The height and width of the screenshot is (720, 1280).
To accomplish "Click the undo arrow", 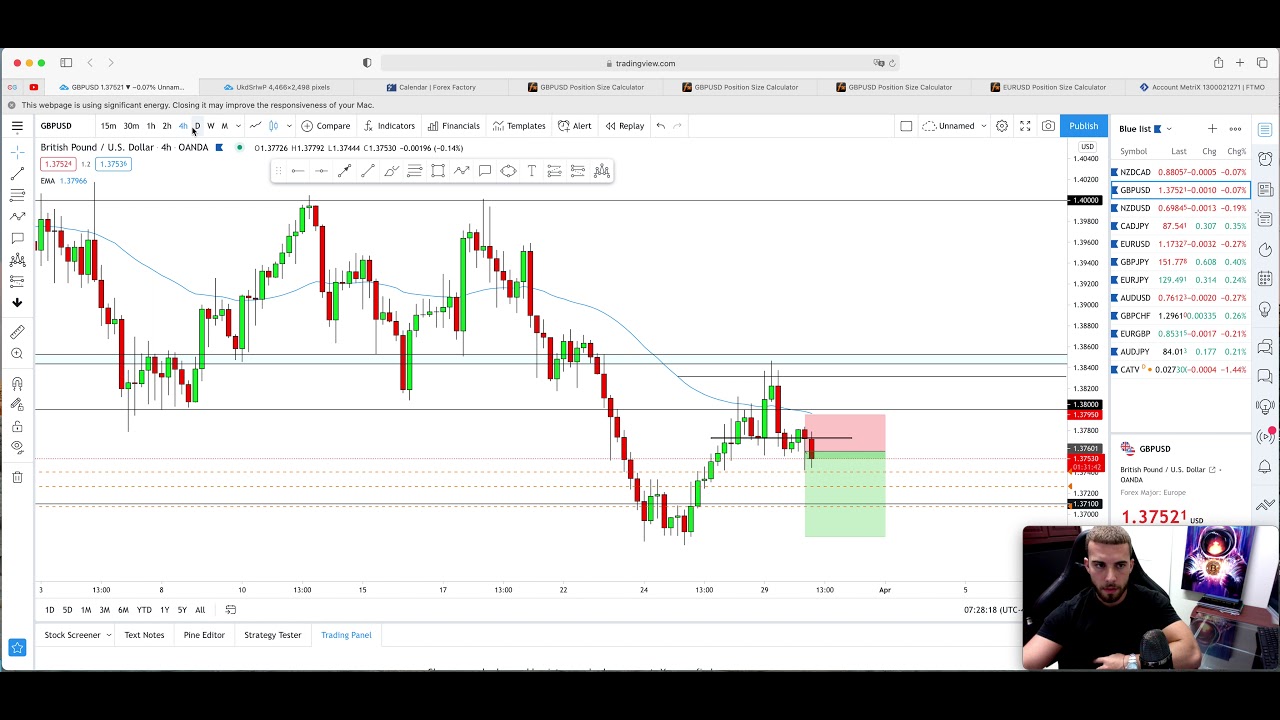I will [661, 126].
